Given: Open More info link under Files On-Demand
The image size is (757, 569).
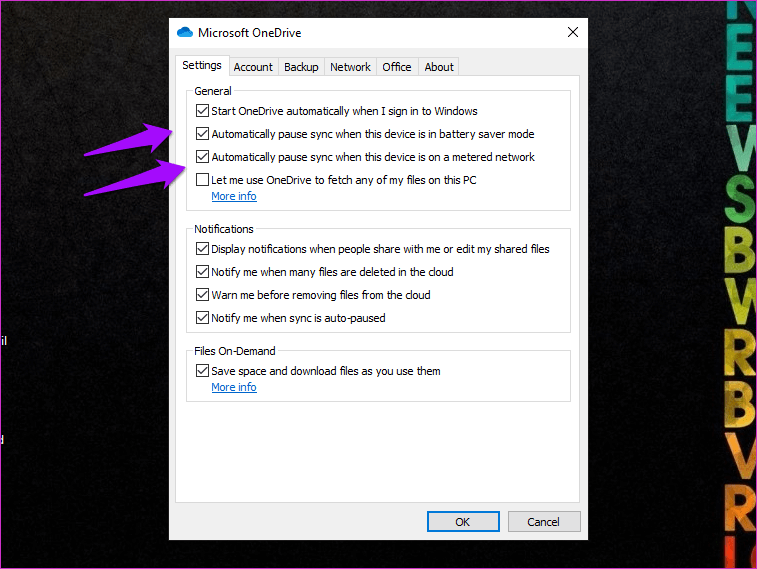Looking at the screenshot, I should click(234, 387).
